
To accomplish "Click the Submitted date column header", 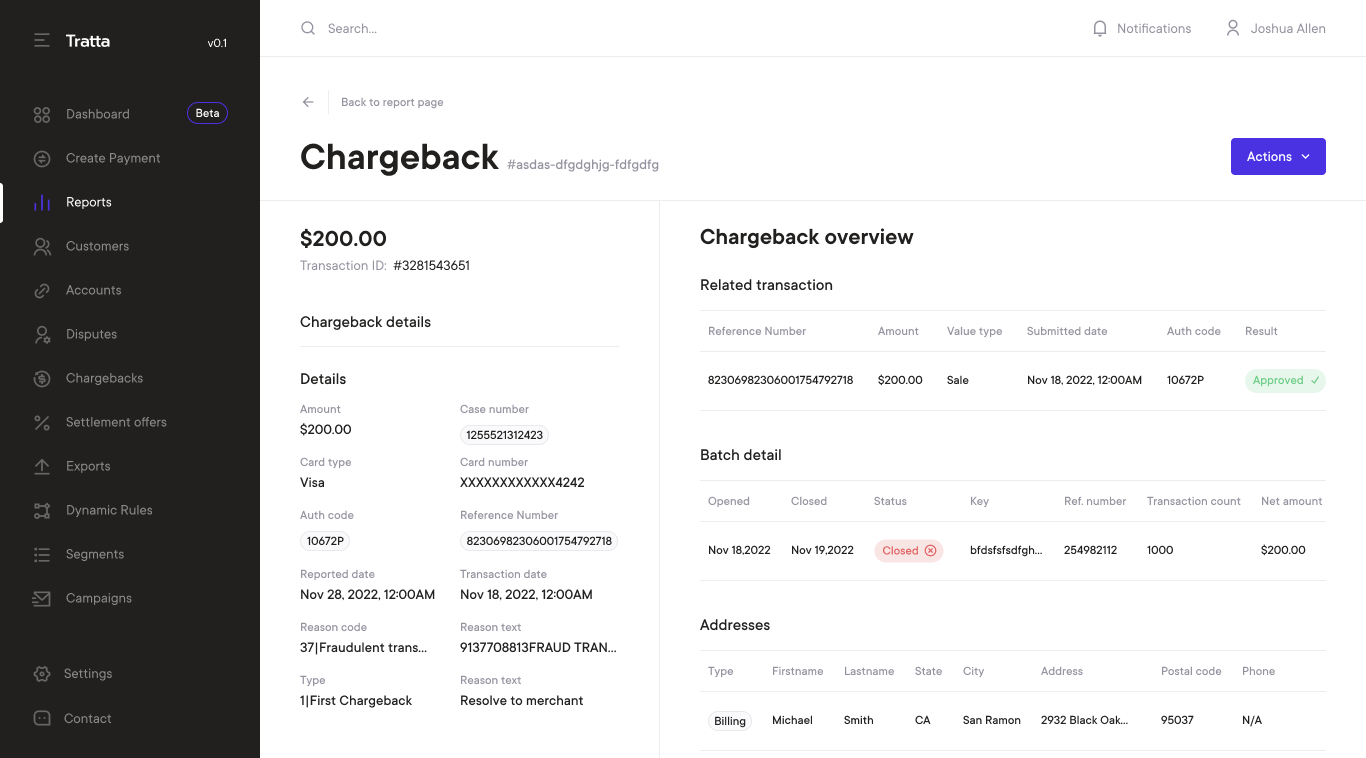I will (1067, 331).
